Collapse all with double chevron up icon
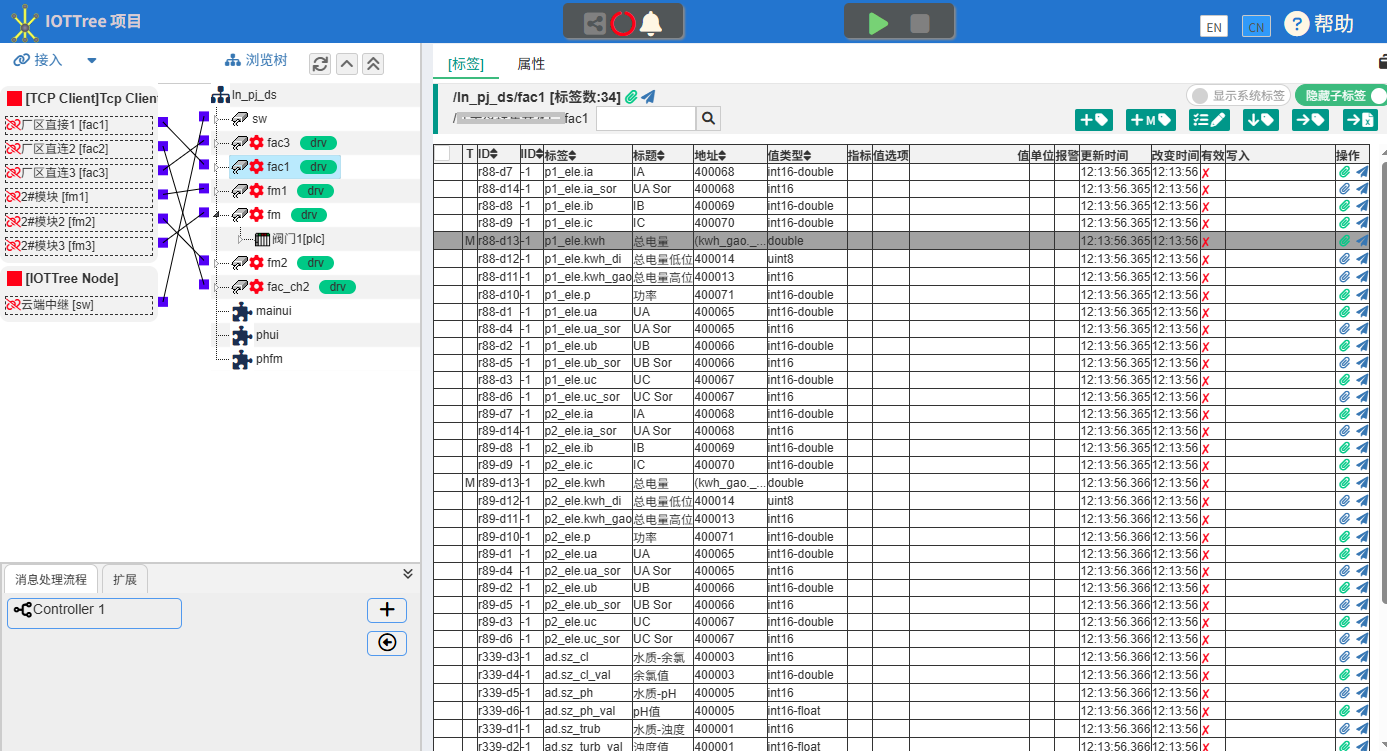 (x=373, y=64)
